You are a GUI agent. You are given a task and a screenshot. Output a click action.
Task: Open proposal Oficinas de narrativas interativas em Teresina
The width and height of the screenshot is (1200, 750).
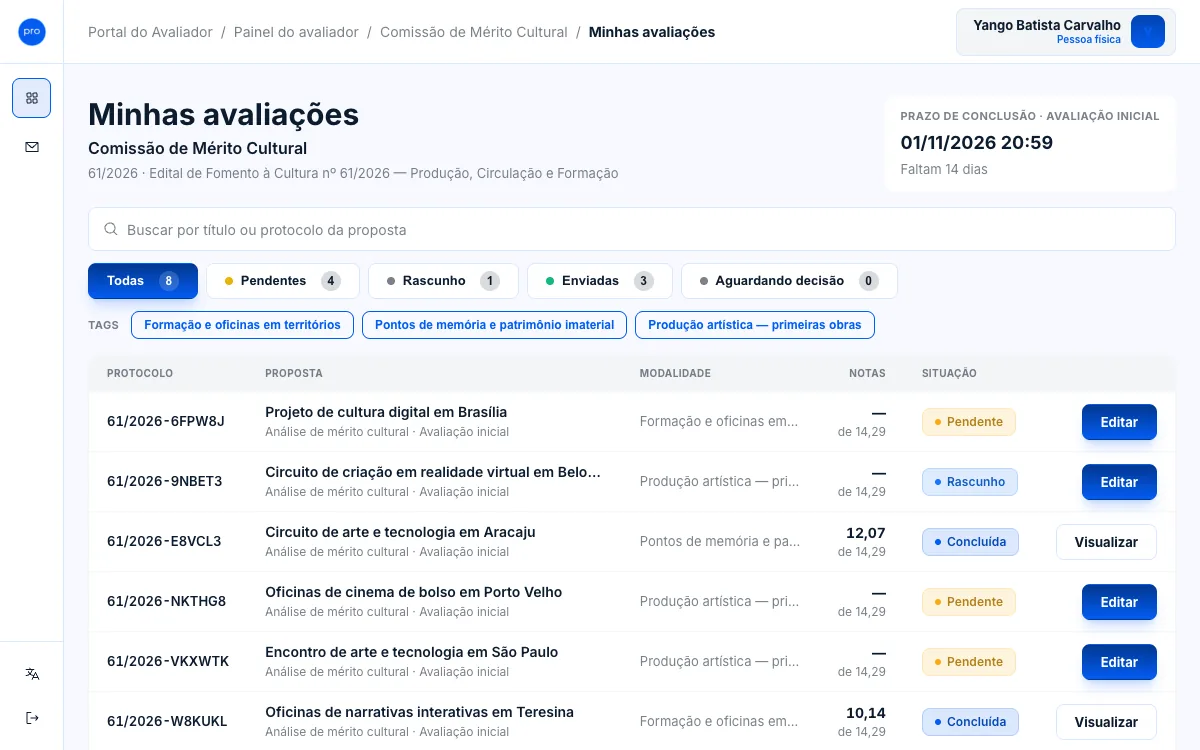[x=419, y=712]
